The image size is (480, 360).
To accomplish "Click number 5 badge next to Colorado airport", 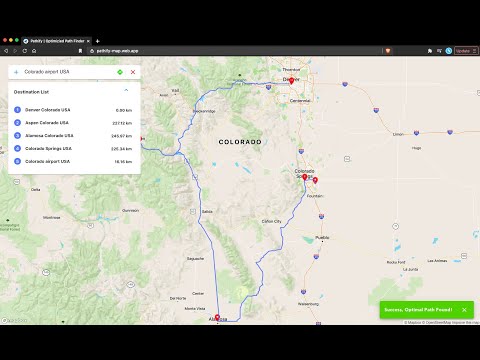I will click(x=18, y=161).
